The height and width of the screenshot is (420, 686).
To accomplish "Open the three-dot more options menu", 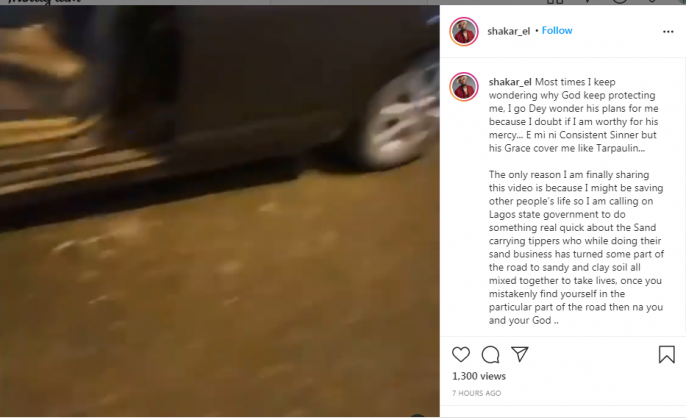I will point(668,32).
